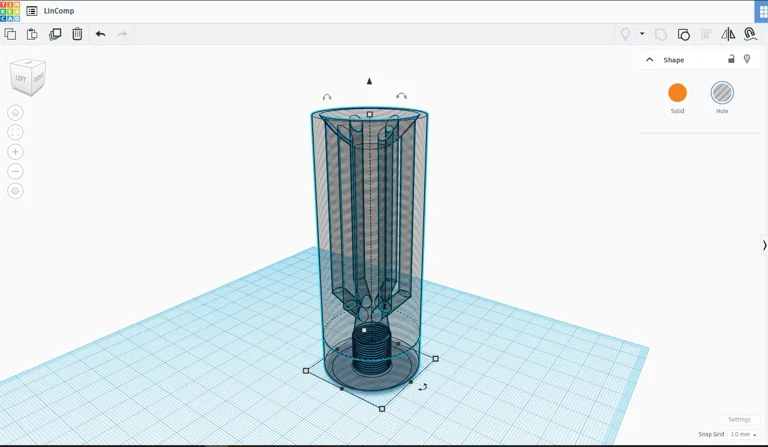Open the design list menu icon

point(32,11)
